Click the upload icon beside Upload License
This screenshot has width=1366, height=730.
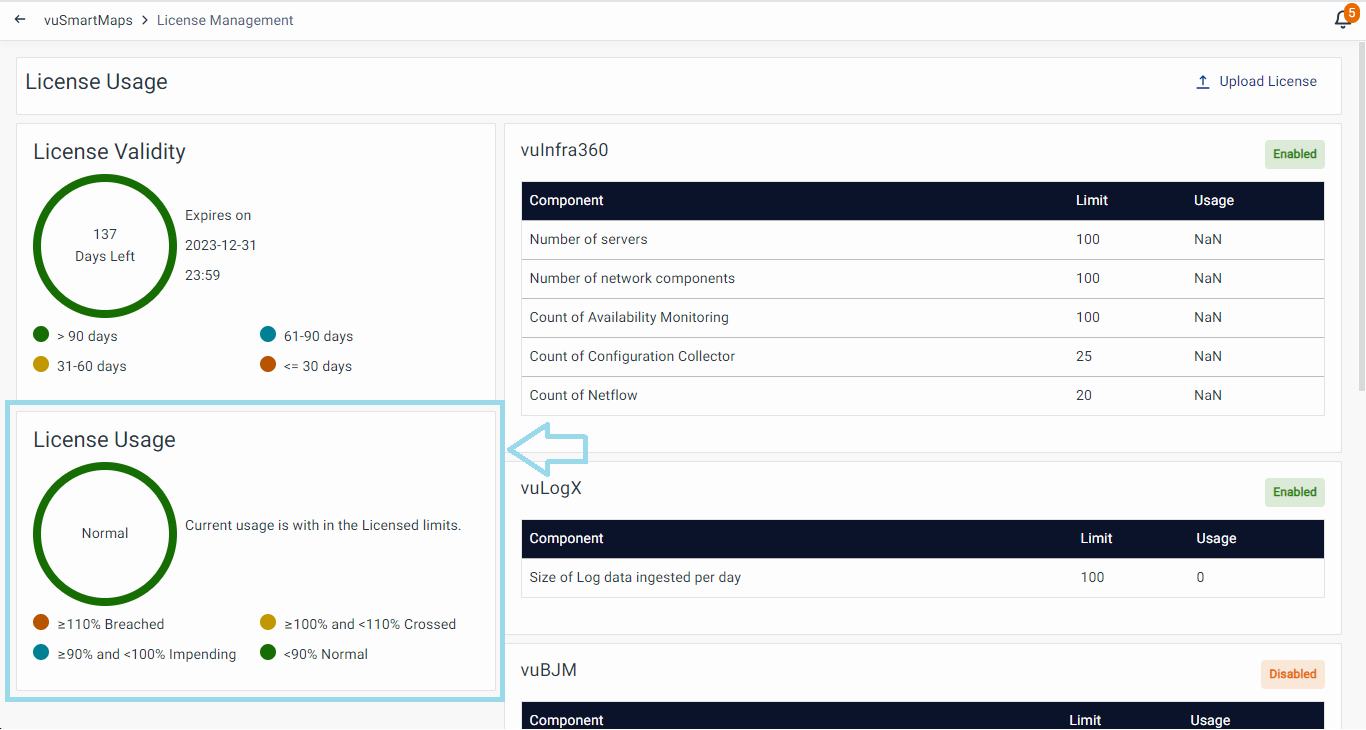1203,82
